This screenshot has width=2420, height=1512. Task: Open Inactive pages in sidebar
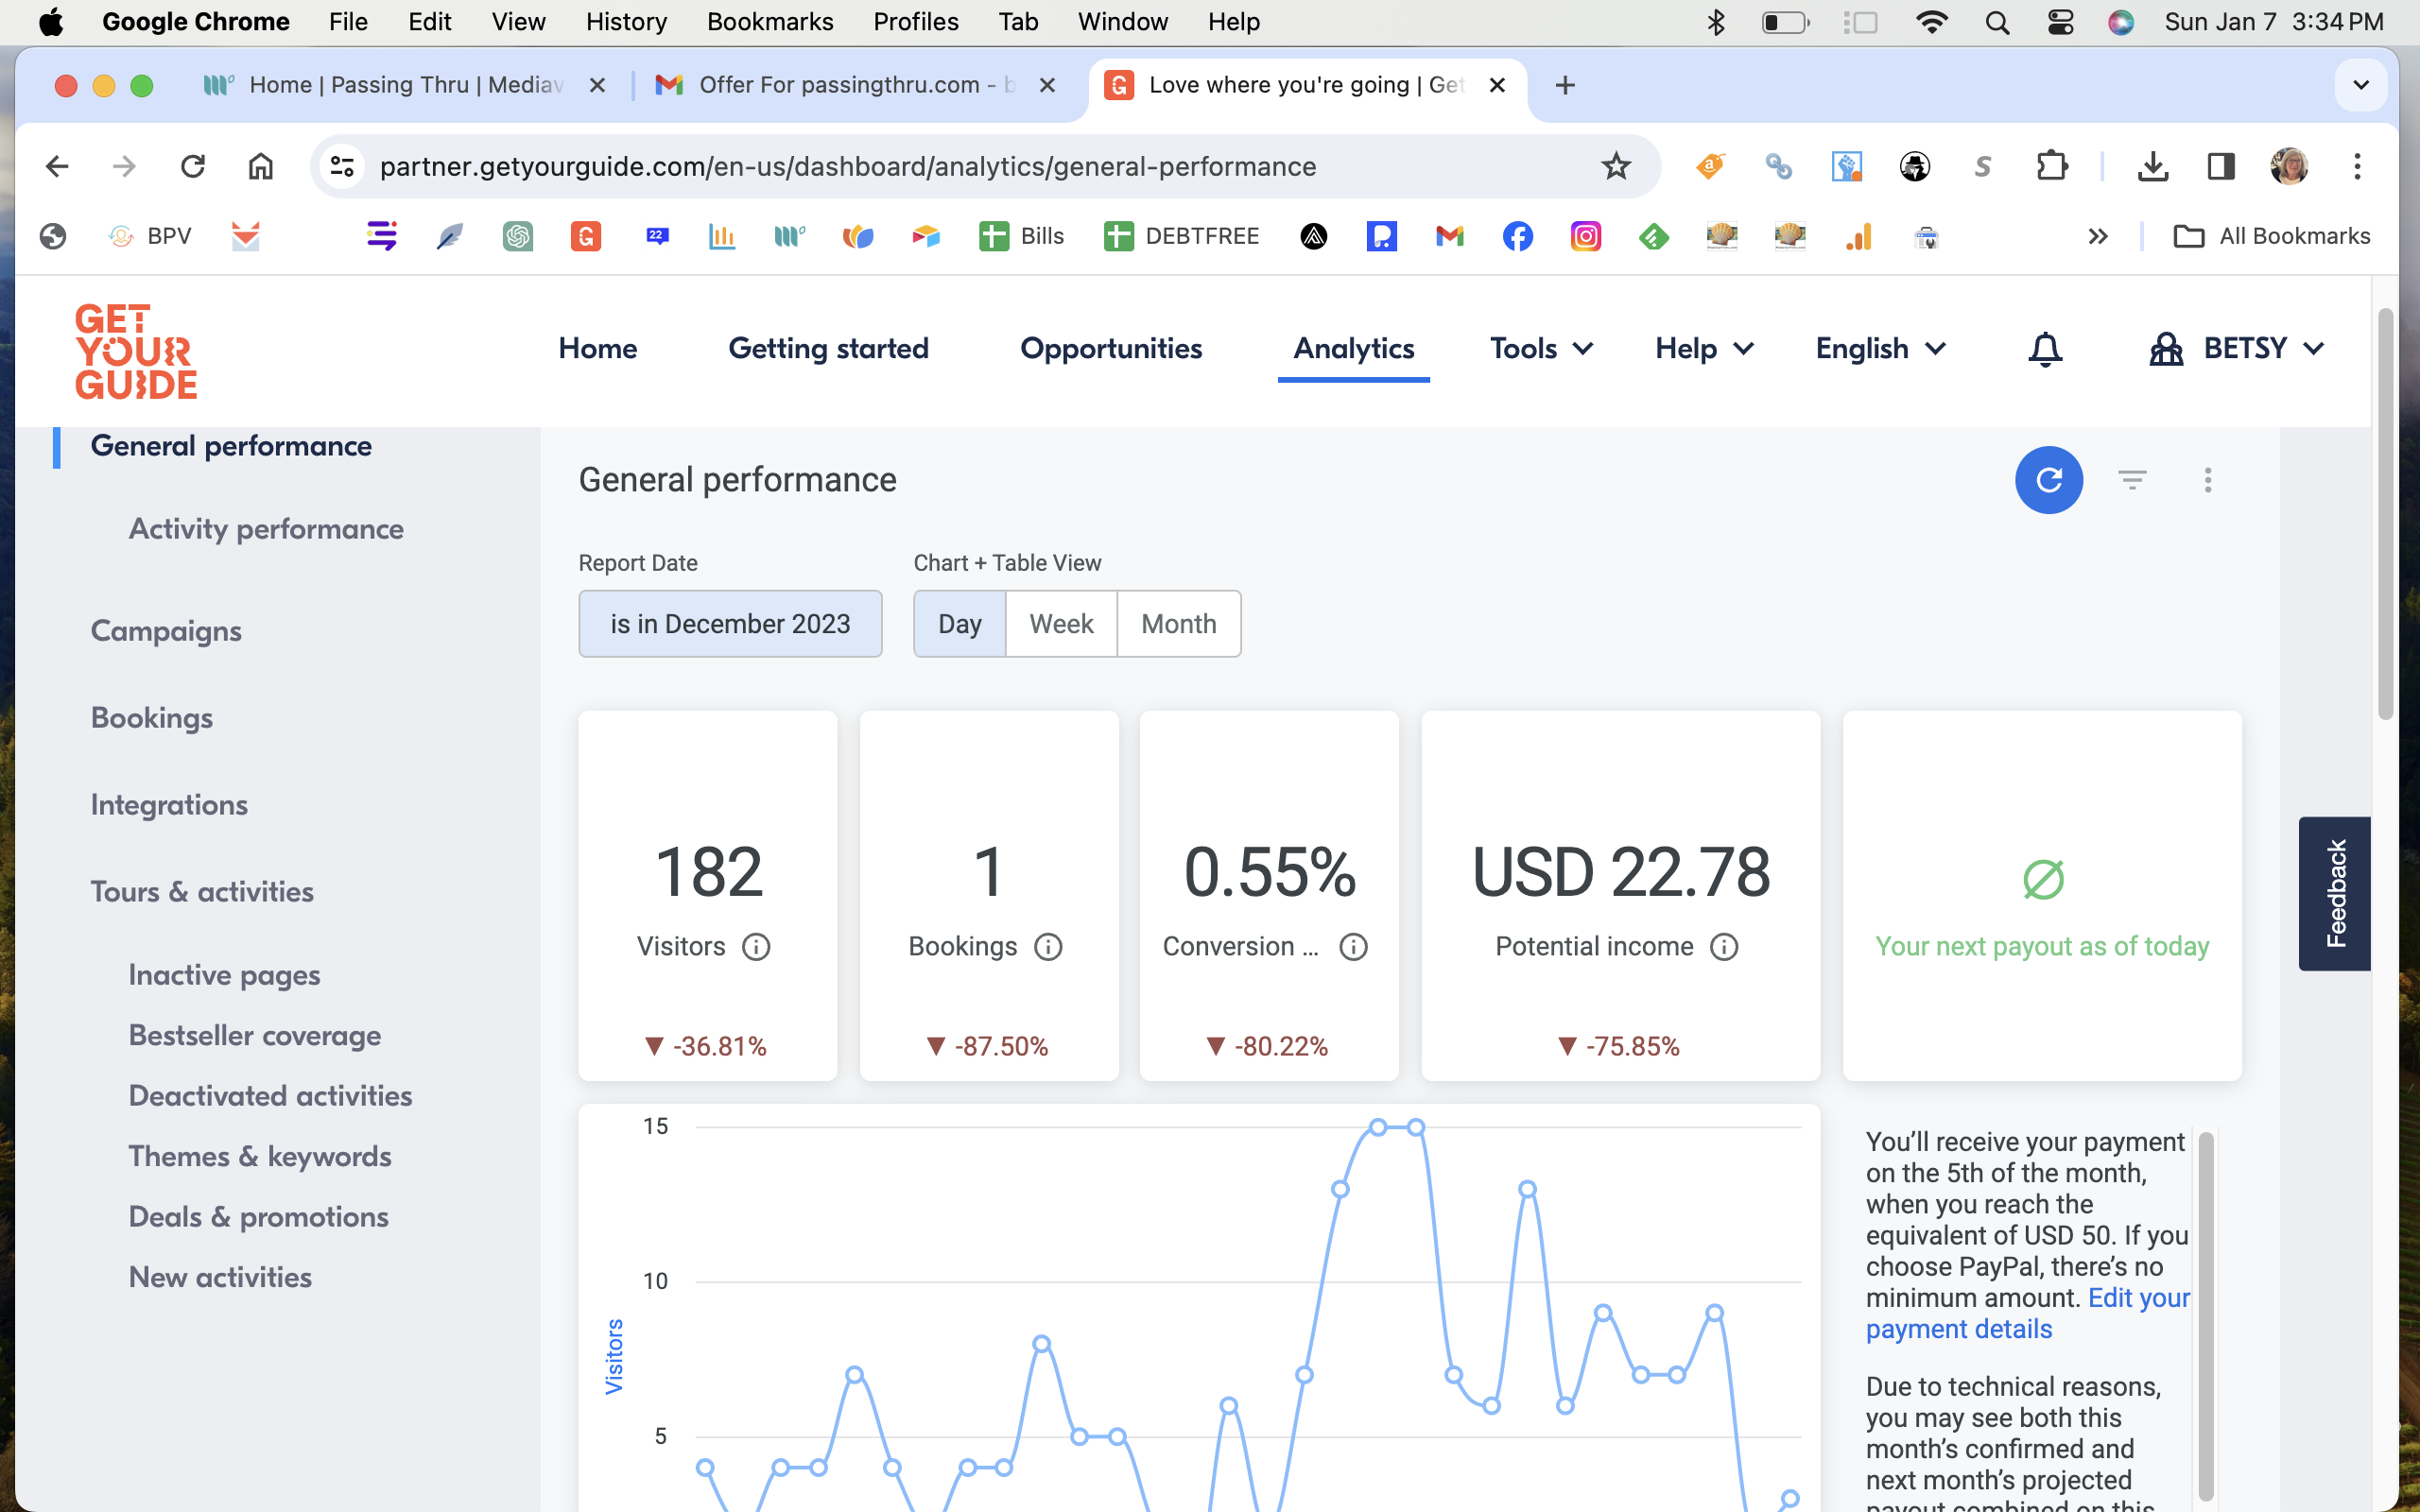[225, 975]
